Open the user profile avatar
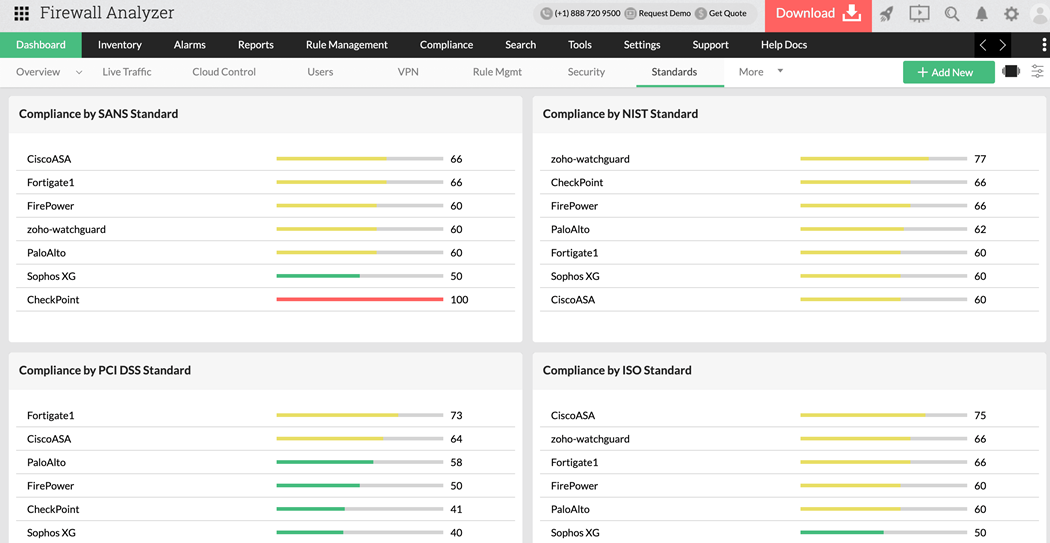This screenshot has height=543, width=1050. (x=1041, y=15)
